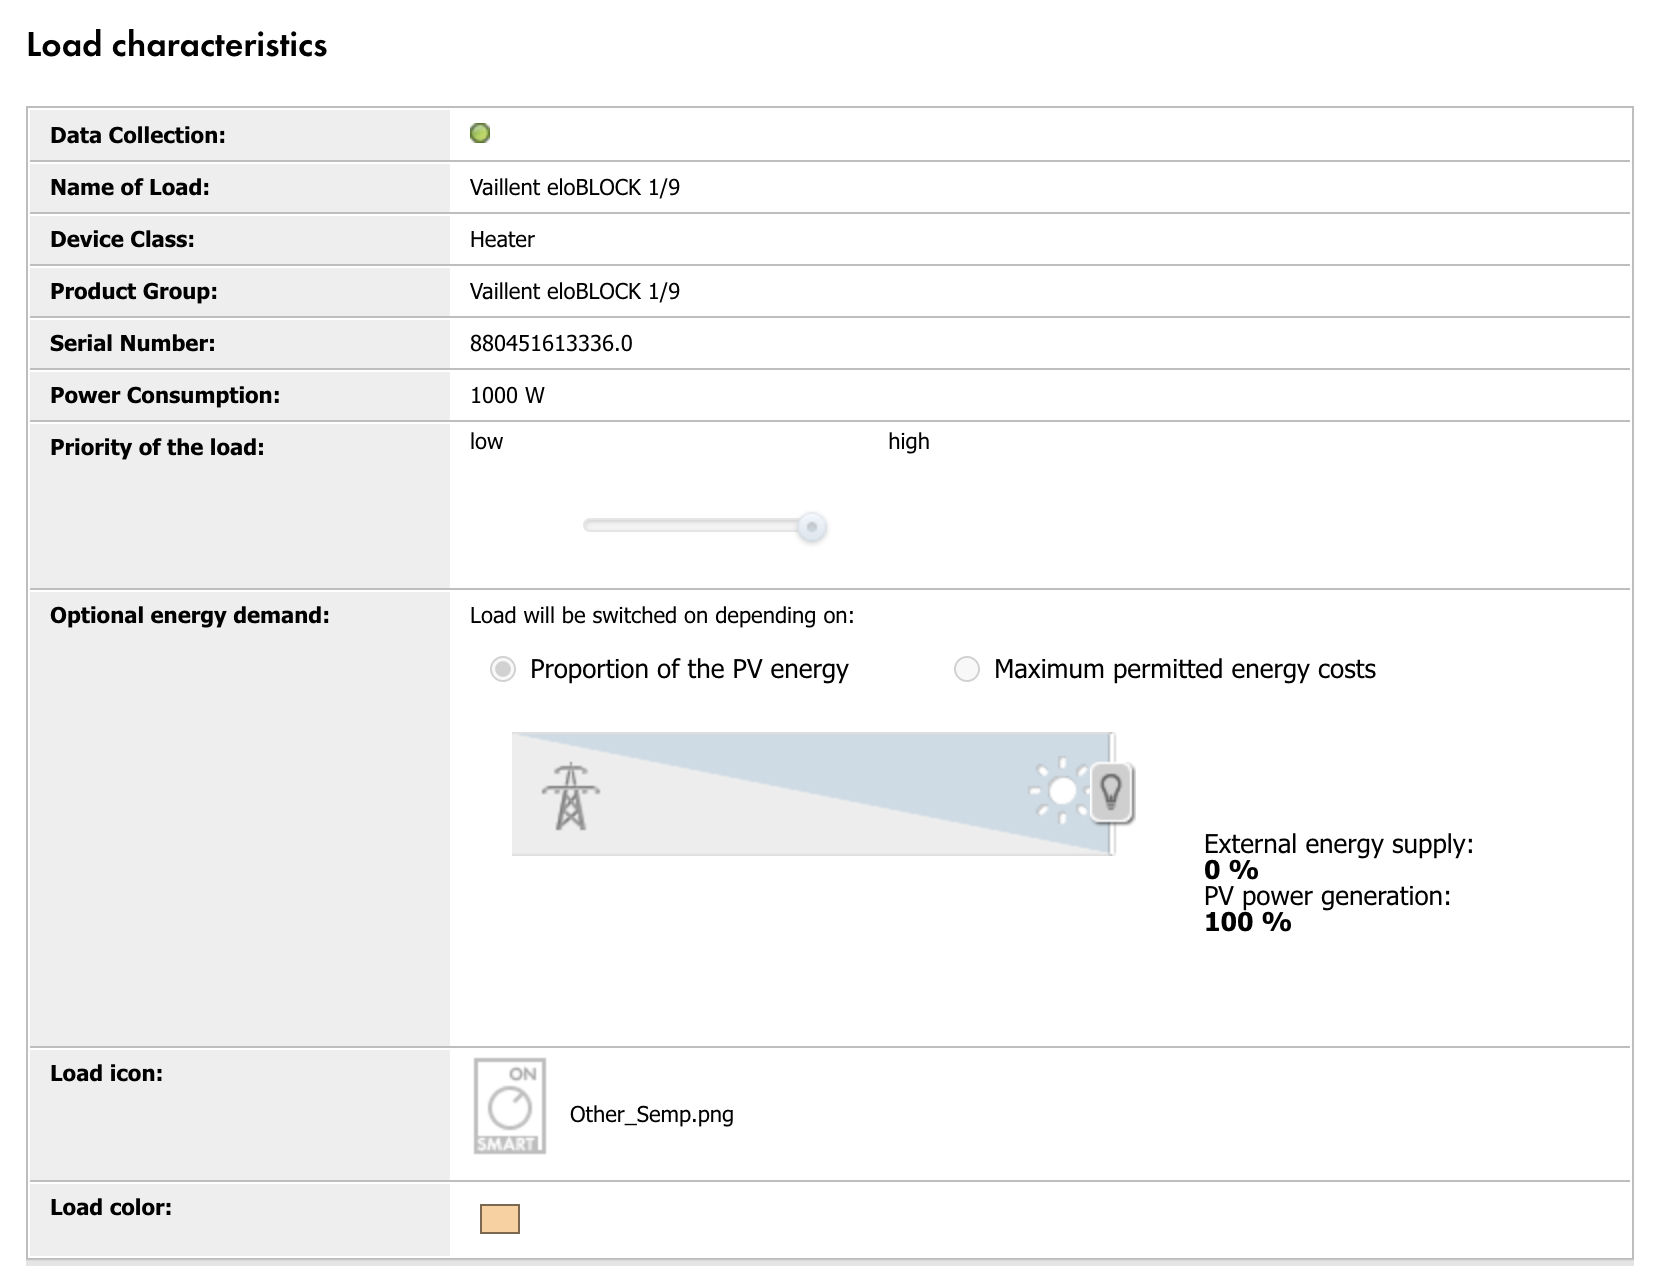Click the Heater device class value

point(502,240)
